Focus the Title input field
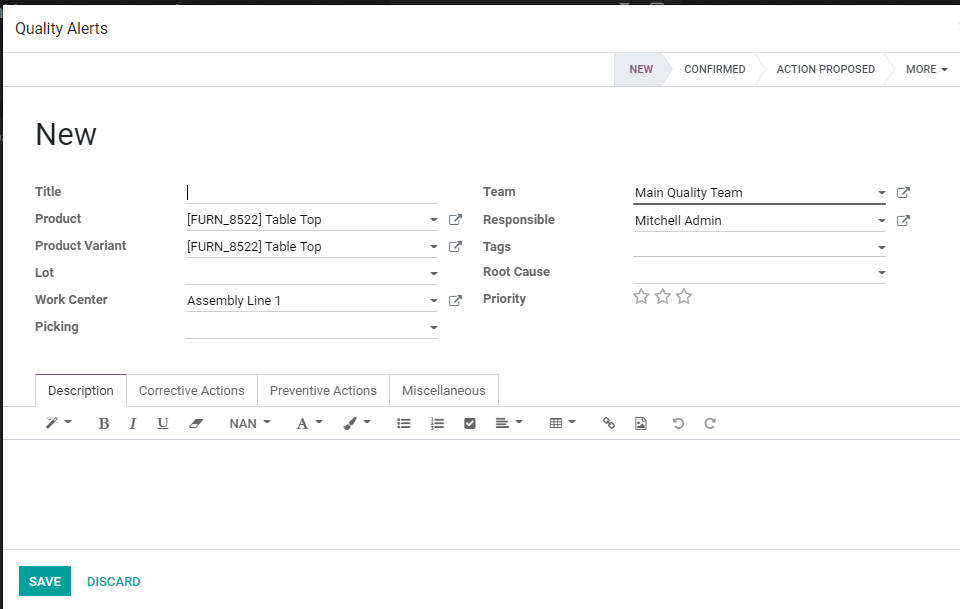Image resolution: width=960 pixels, height=609 pixels. pyautogui.click(x=311, y=192)
